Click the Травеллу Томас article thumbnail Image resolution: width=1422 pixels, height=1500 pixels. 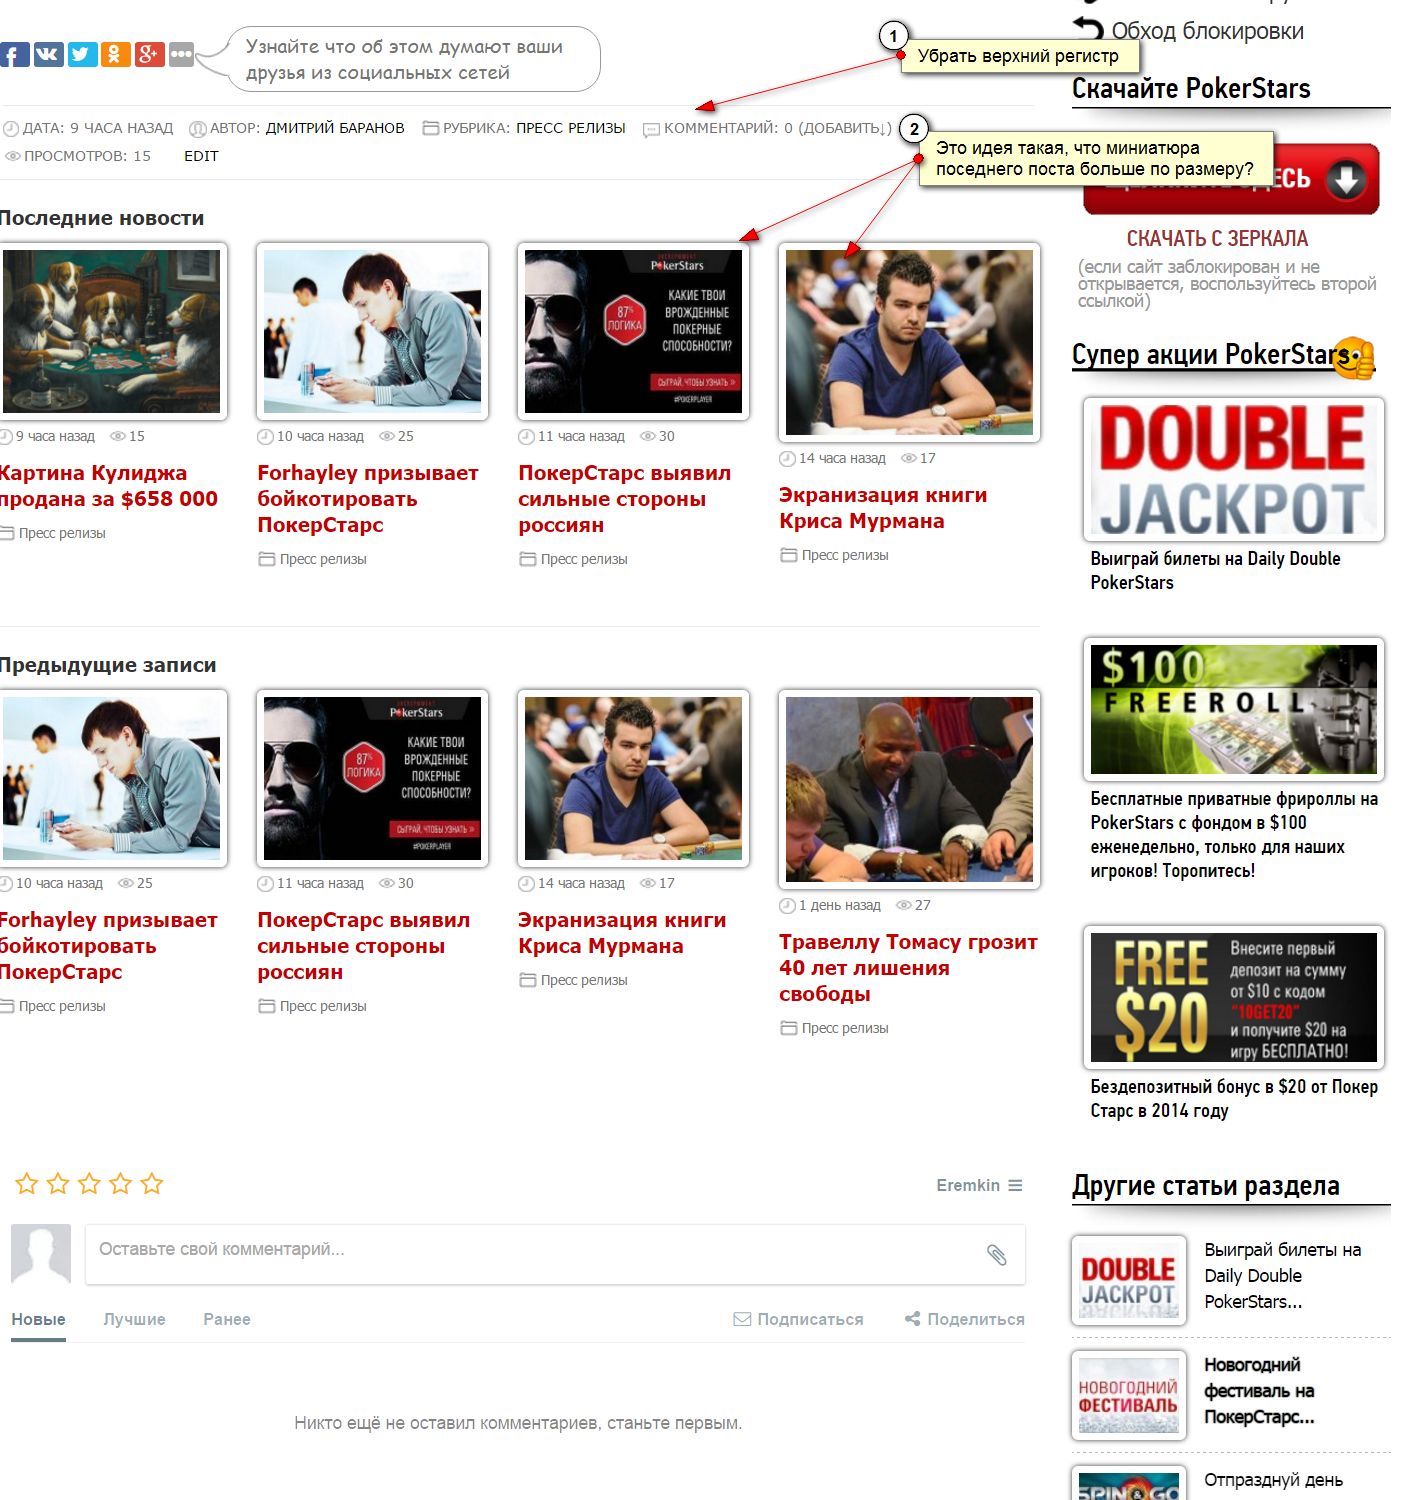click(909, 789)
